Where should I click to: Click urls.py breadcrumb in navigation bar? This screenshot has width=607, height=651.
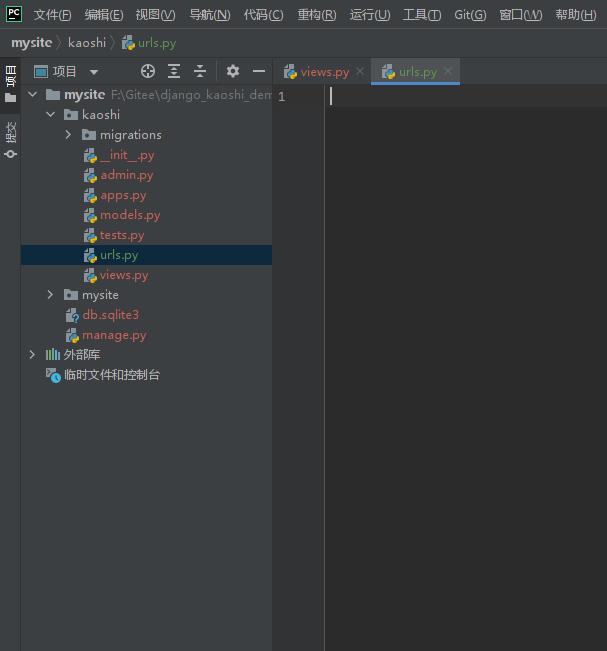point(149,43)
